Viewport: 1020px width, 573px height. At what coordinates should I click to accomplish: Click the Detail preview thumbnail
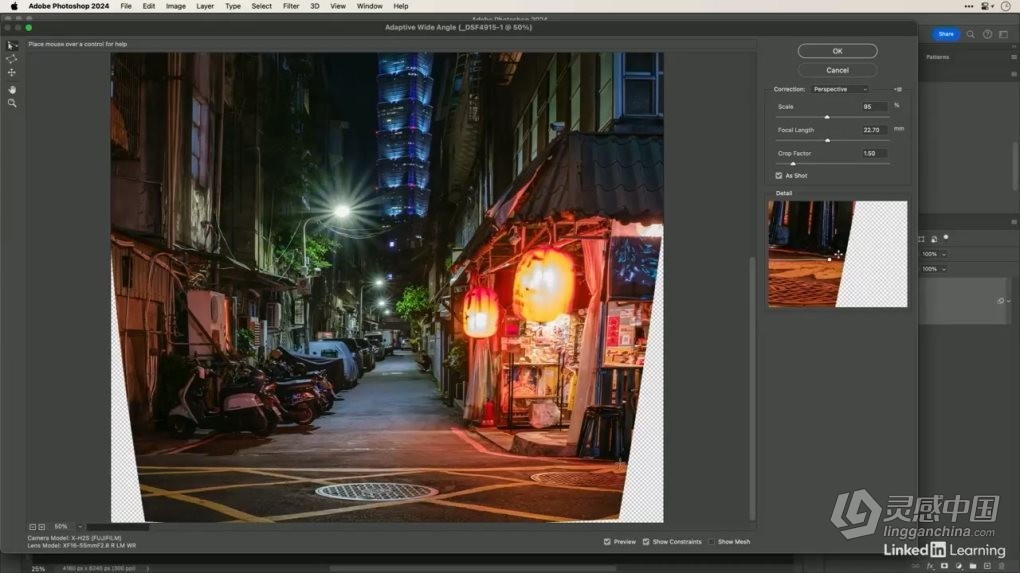click(x=837, y=254)
